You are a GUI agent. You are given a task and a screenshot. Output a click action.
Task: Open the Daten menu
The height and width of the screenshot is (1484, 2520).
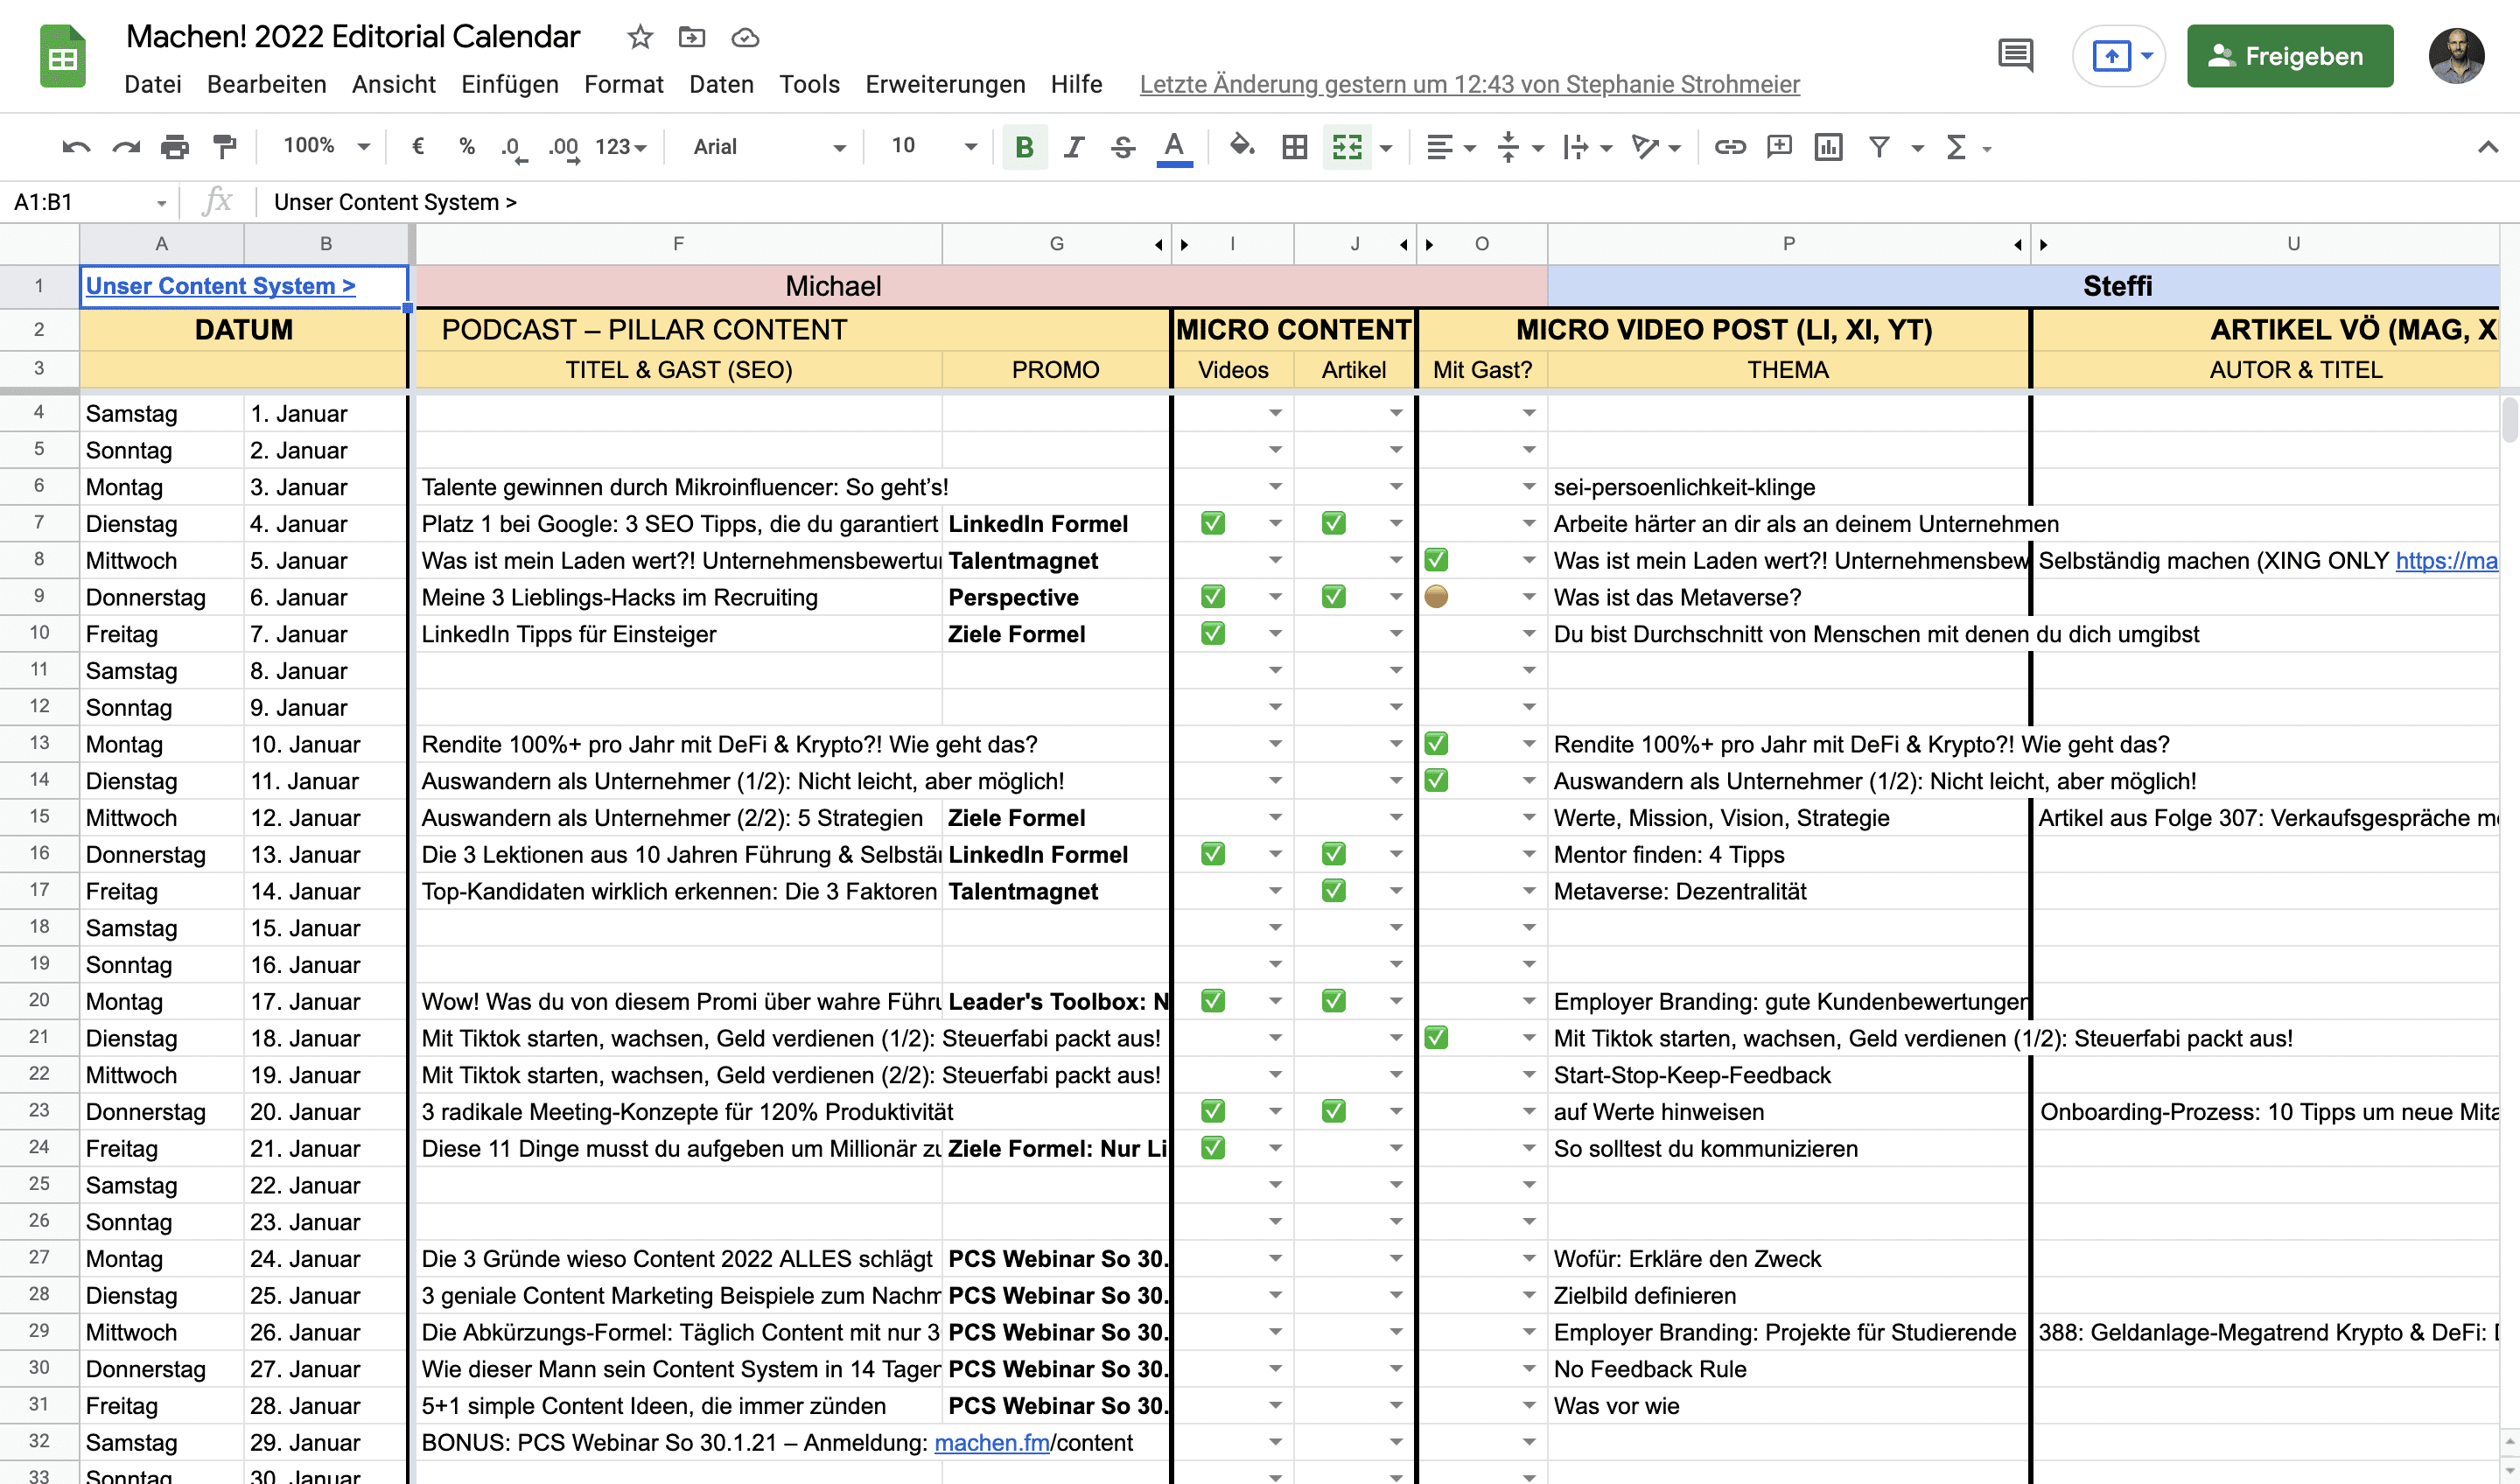coord(720,84)
